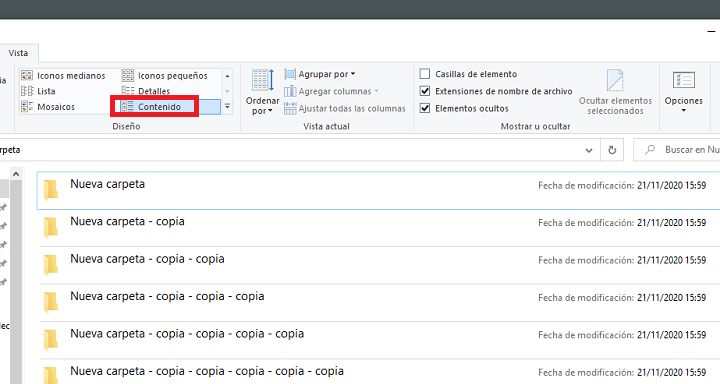Move the layout gallery down one row
Image resolution: width=720 pixels, height=384 pixels.
227,91
